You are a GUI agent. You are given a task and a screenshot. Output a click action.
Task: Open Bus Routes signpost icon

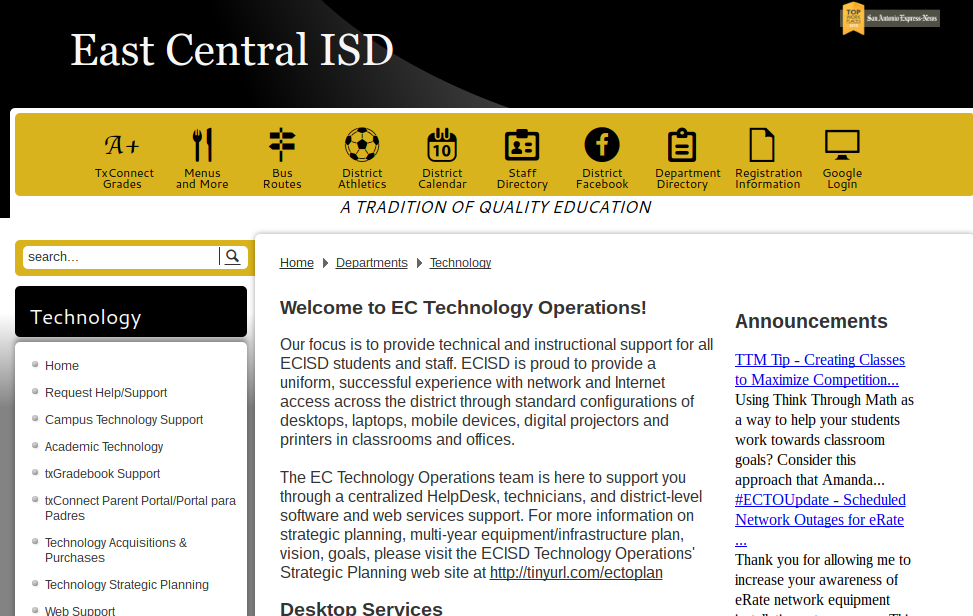tap(282, 146)
